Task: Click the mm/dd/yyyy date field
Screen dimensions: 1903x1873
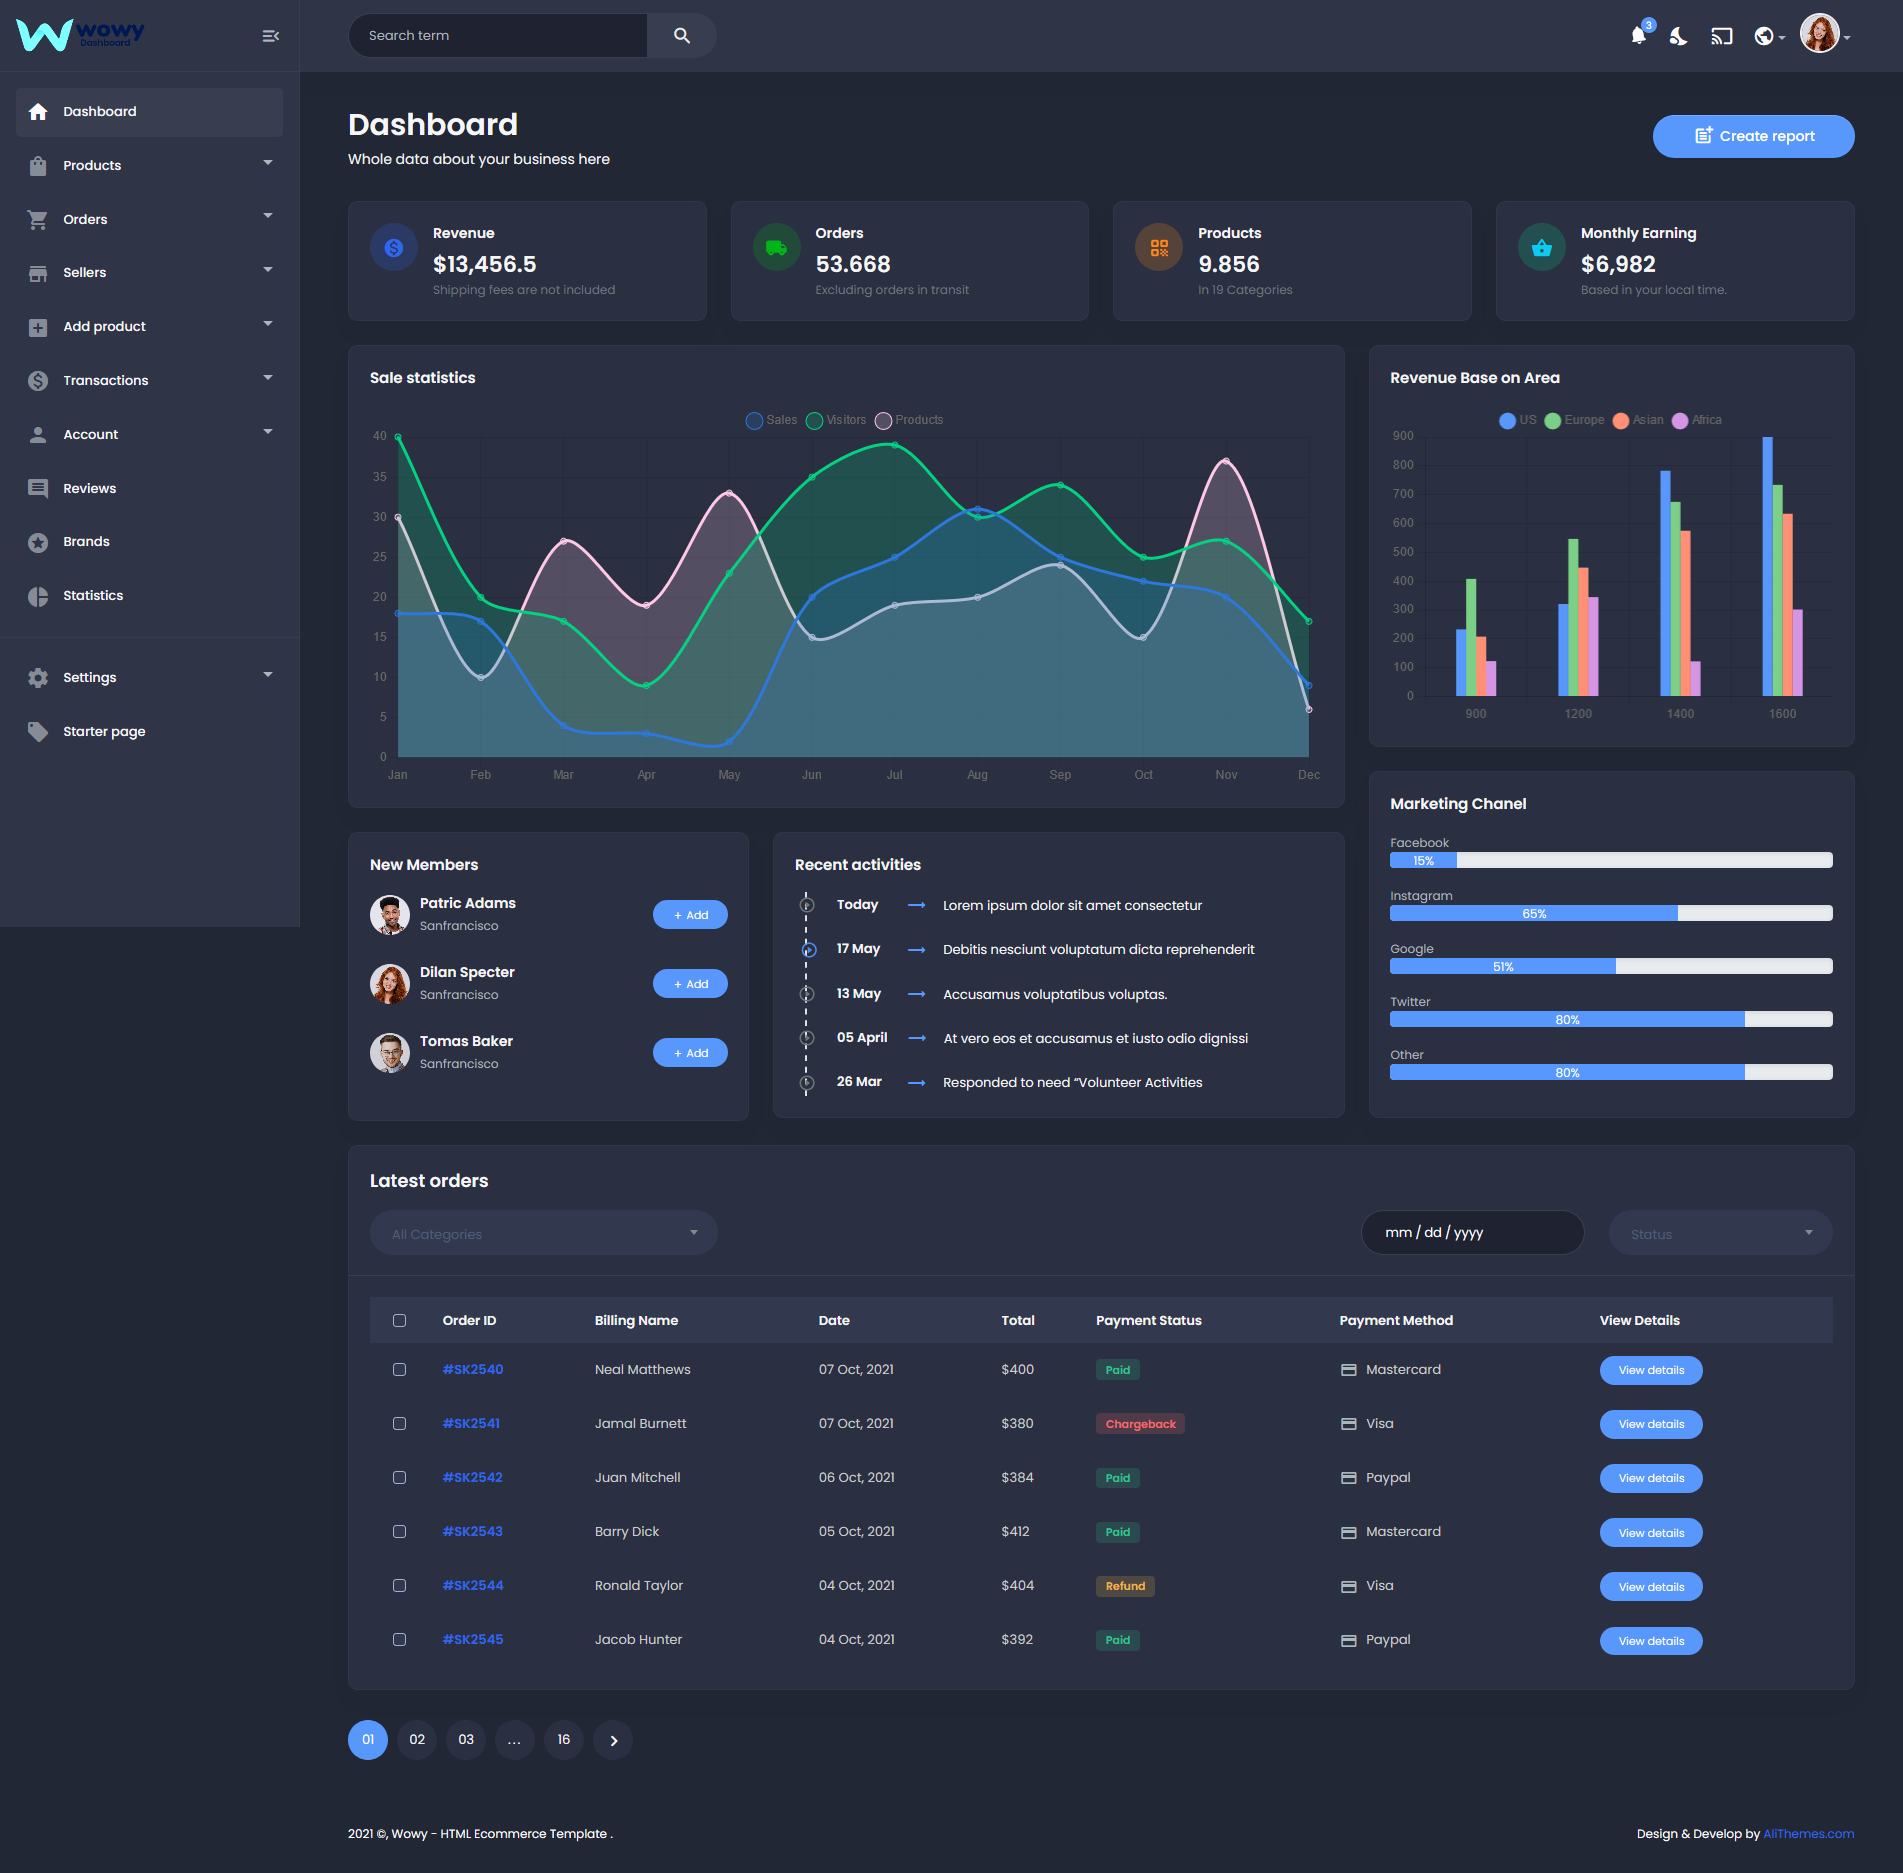Action: click(1472, 1233)
